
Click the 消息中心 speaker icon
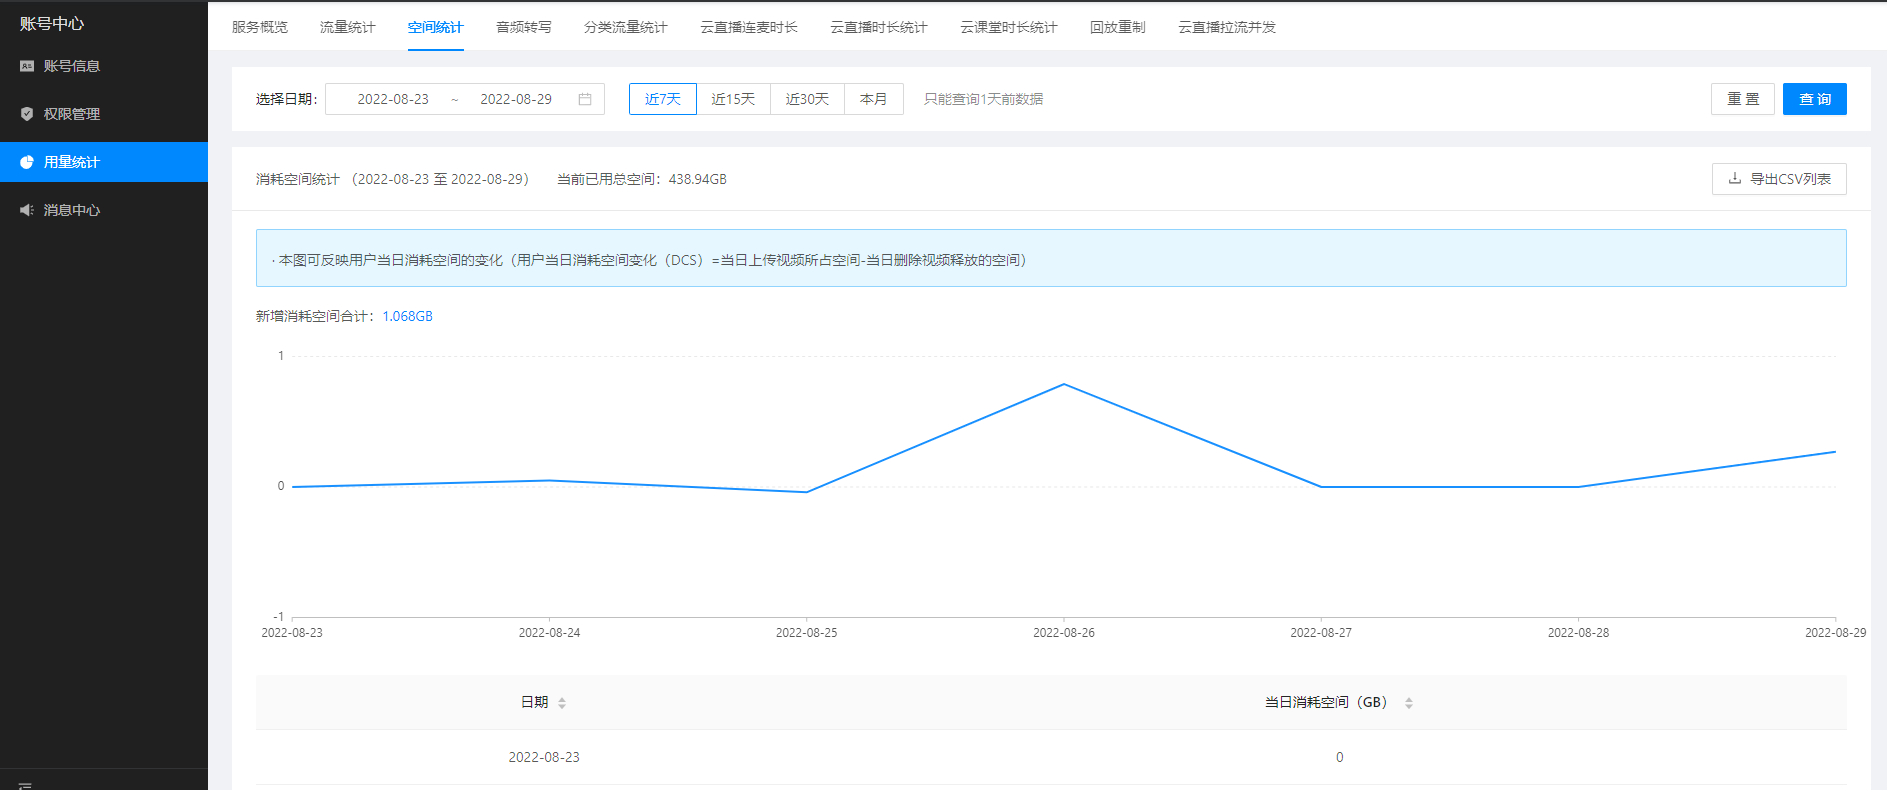pos(27,210)
